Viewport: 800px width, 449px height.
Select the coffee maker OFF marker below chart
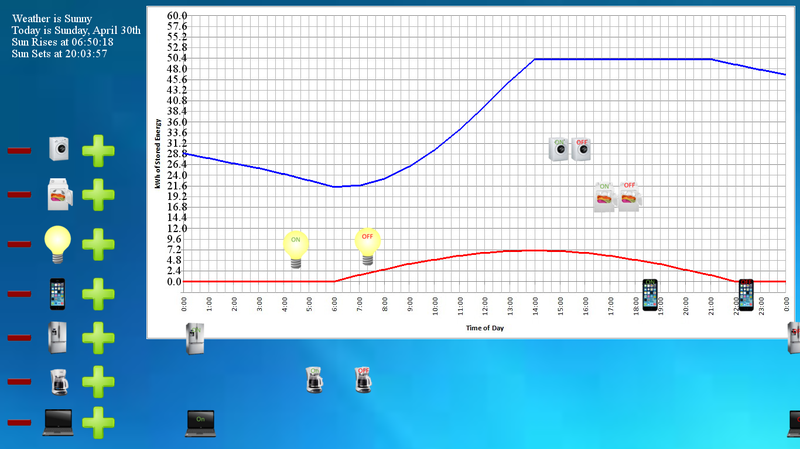363,380
